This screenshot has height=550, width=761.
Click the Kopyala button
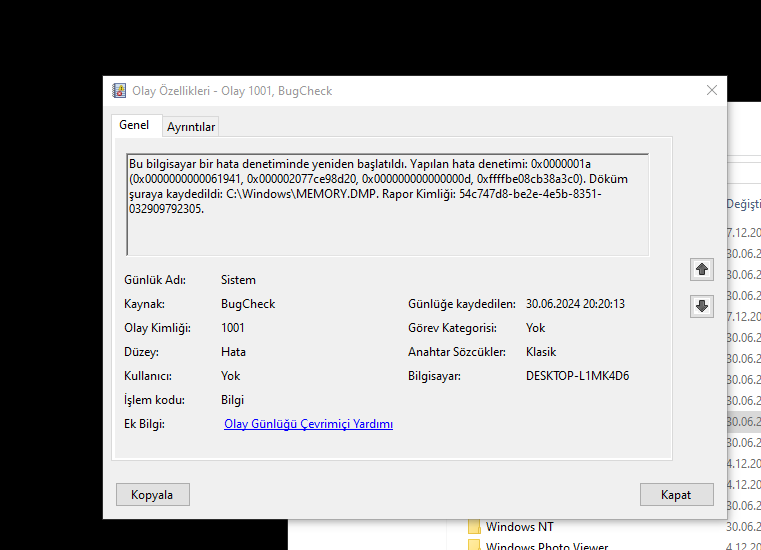click(x=152, y=495)
